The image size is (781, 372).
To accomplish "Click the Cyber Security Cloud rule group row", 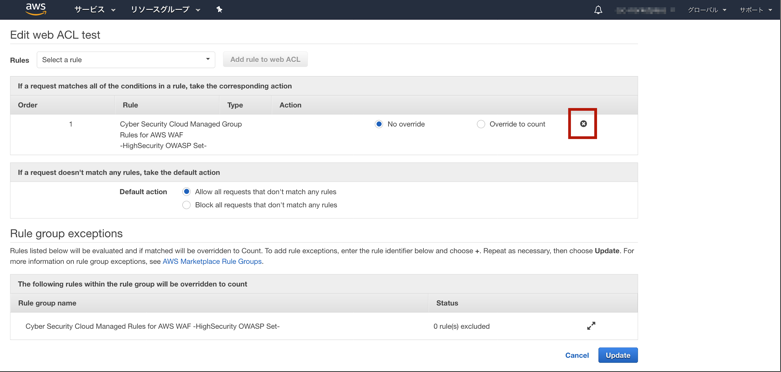I will [324, 326].
